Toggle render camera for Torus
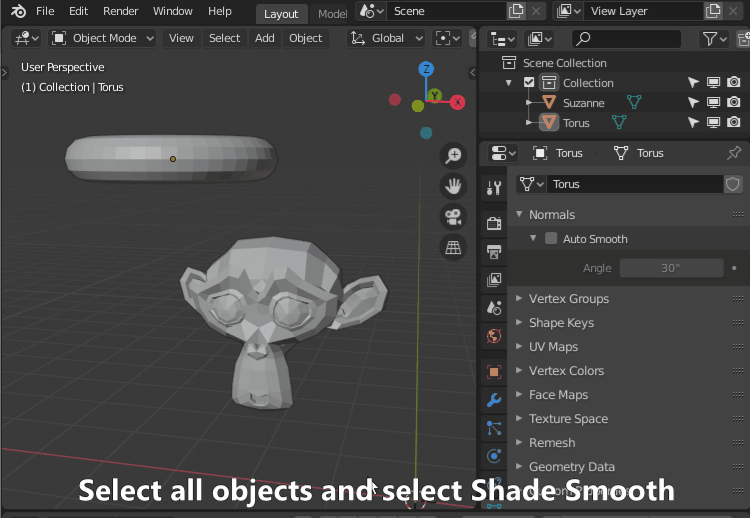The width and height of the screenshot is (750, 518). click(733, 122)
